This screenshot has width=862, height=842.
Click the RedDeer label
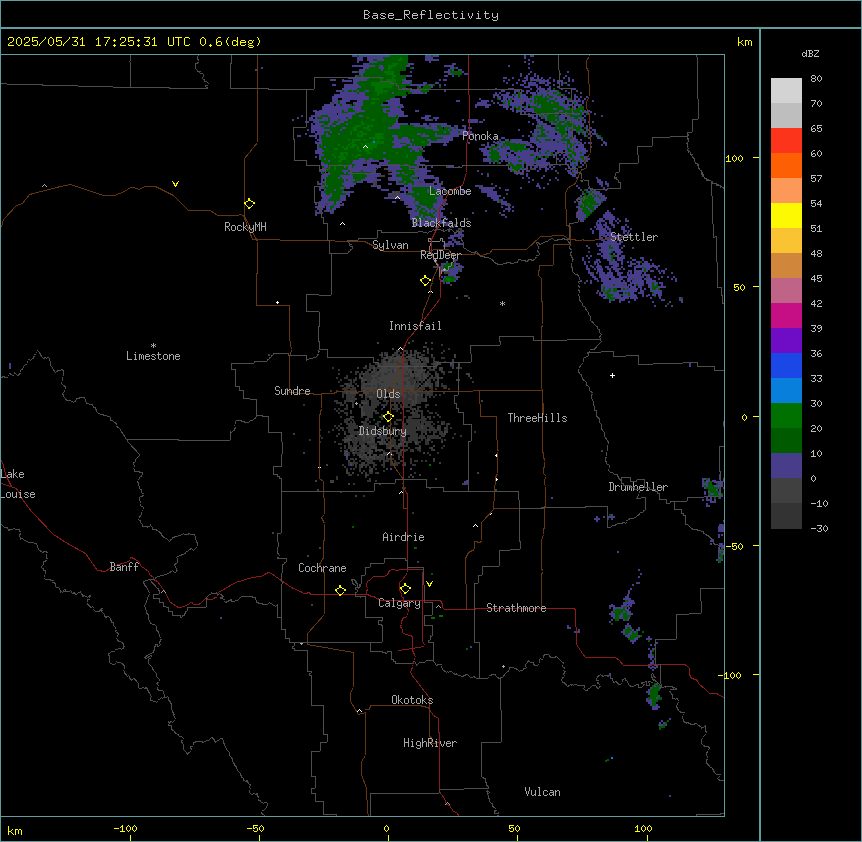[x=440, y=255]
